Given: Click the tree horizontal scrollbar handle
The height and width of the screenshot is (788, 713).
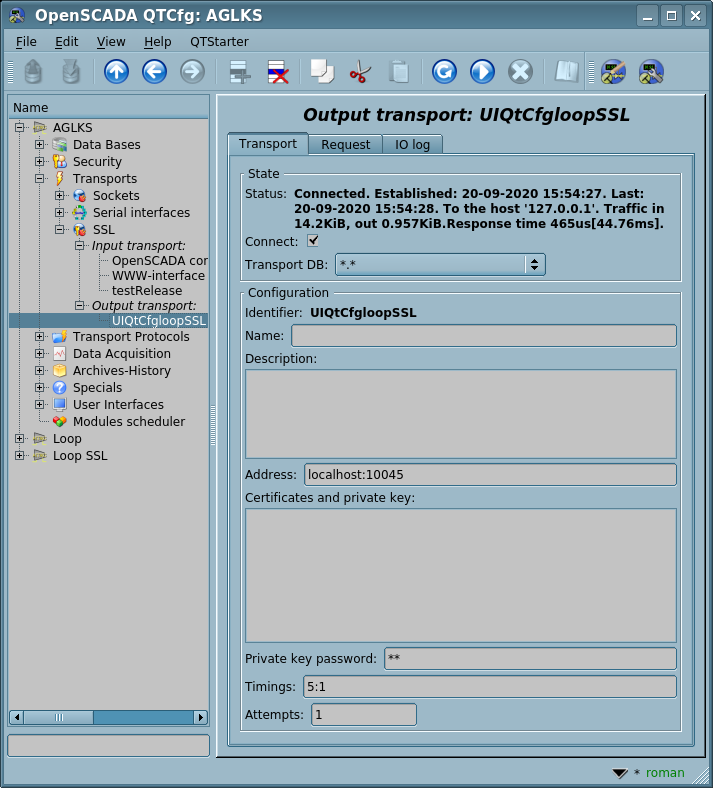Looking at the screenshot, I should coord(59,718).
